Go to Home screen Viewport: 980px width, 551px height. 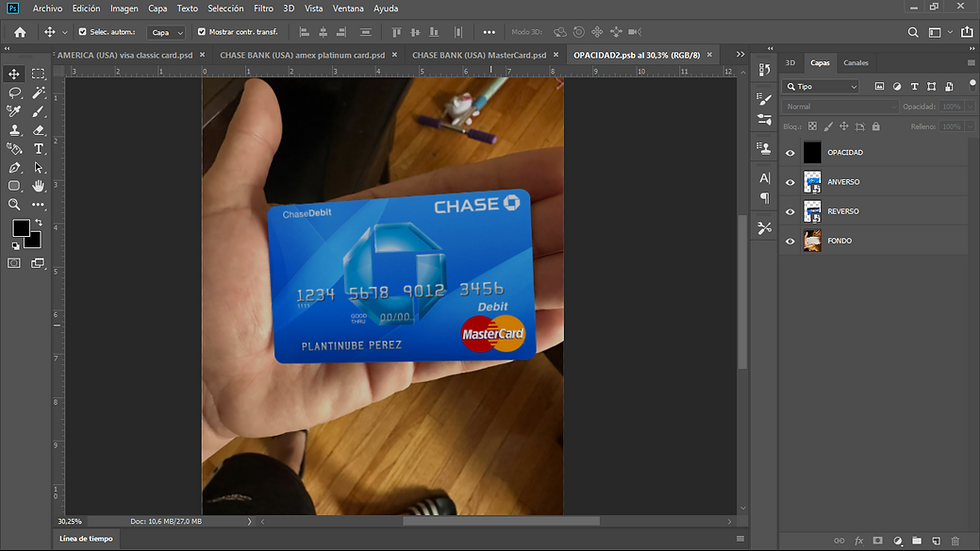(20, 32)
